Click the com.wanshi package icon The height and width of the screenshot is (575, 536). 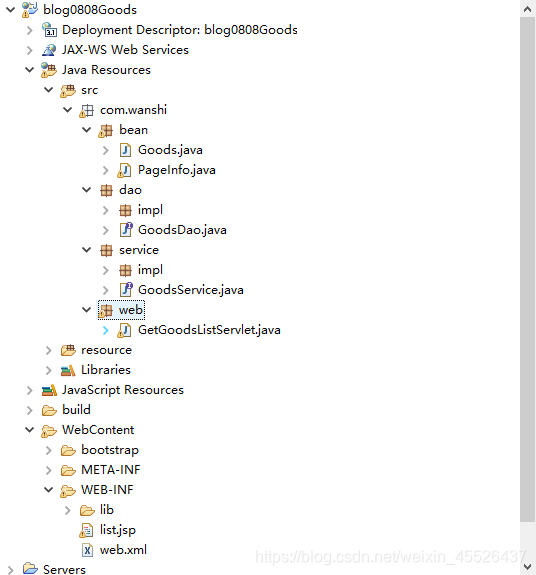(x=87, y=110)
